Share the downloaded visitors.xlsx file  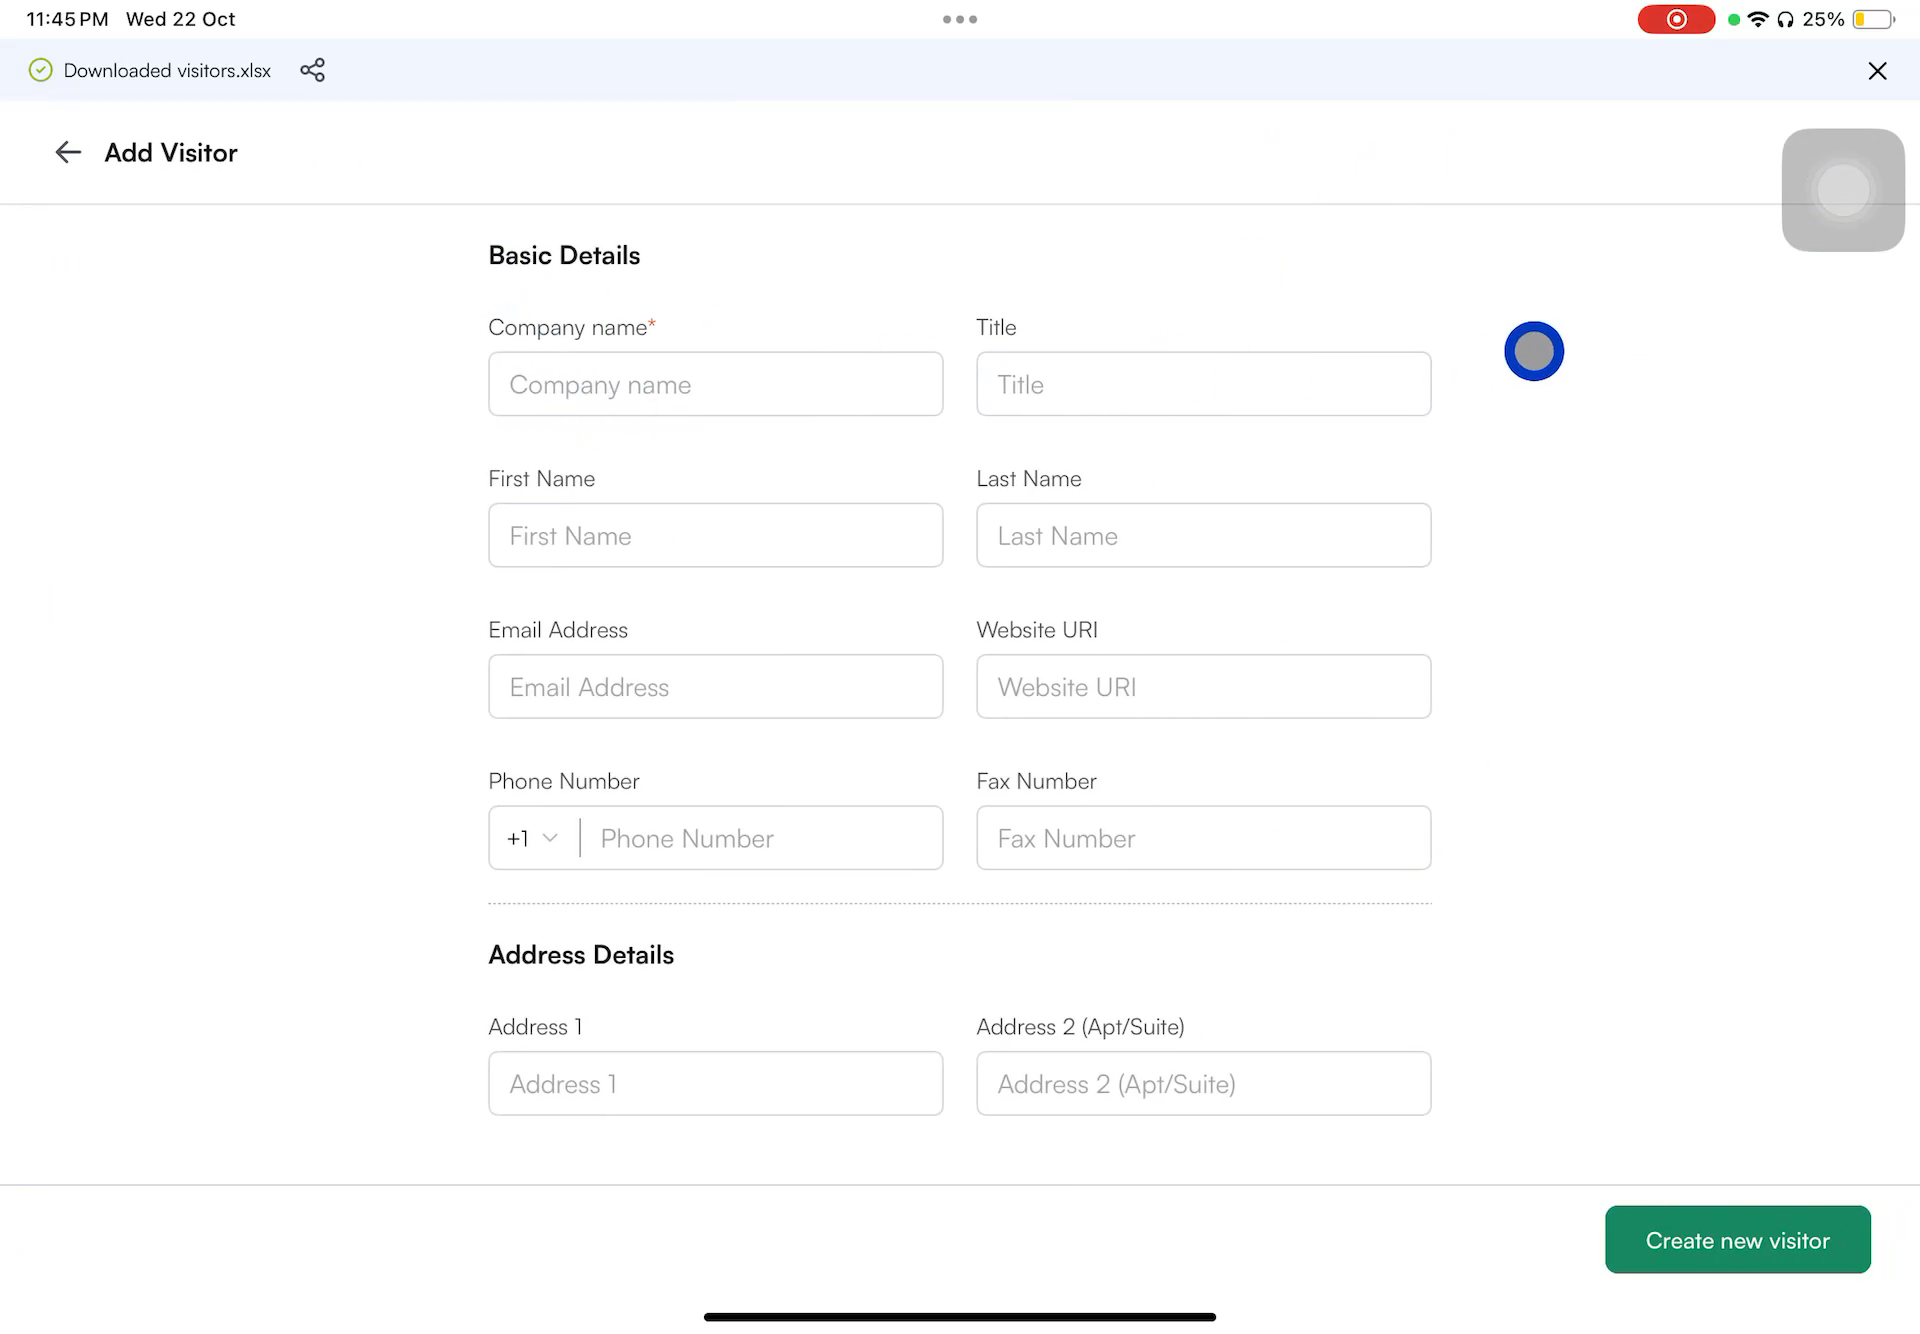[312, 70]
